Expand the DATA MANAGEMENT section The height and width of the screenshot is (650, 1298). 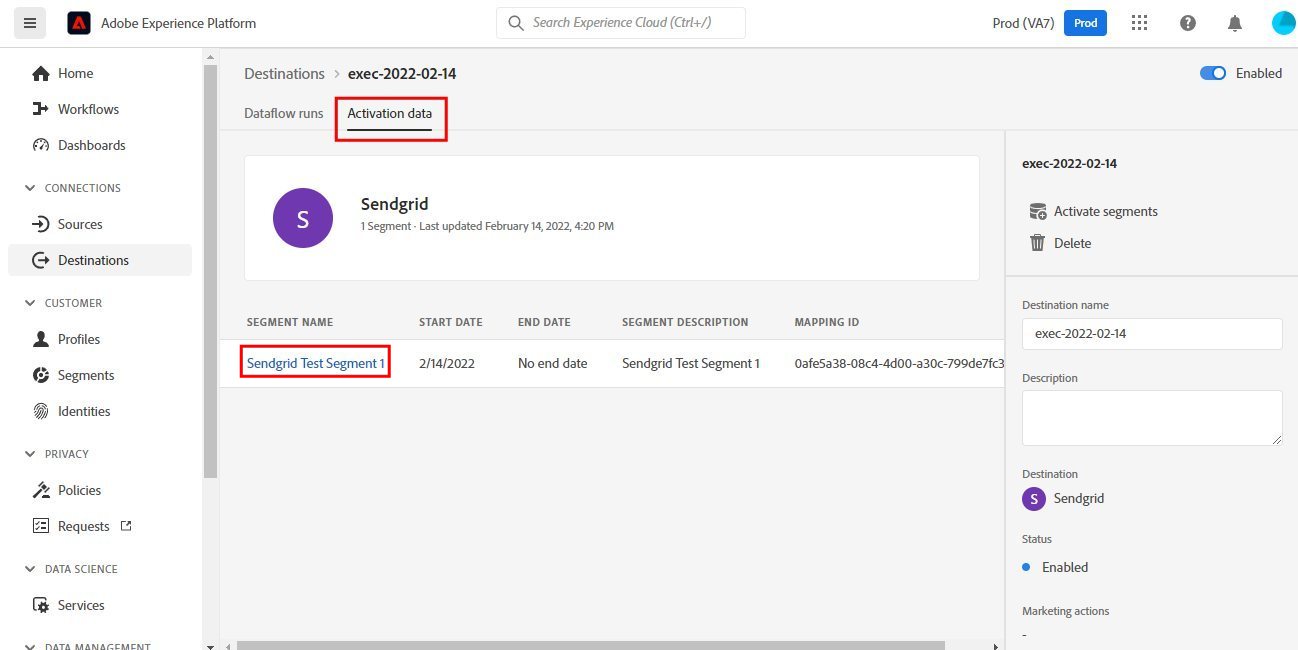click(x=30, y=646)
